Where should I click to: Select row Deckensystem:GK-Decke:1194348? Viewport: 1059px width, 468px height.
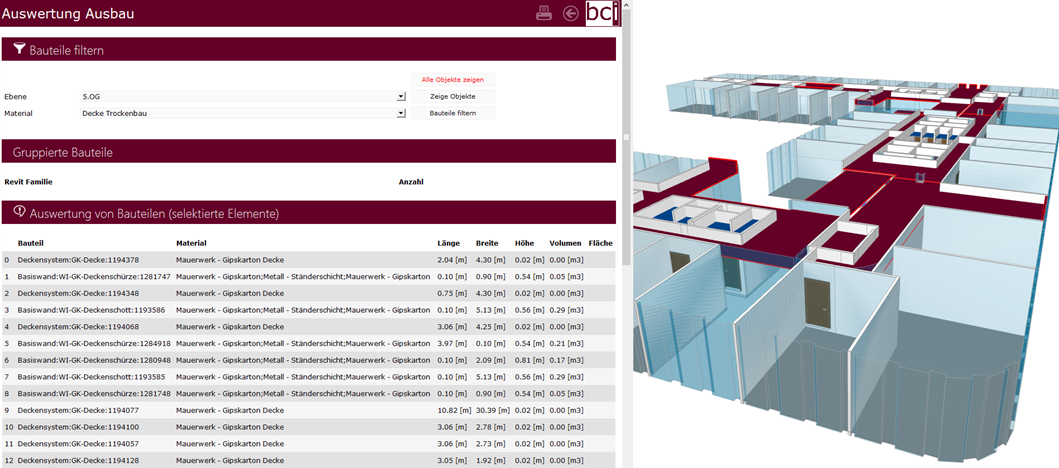click(309, 293)
